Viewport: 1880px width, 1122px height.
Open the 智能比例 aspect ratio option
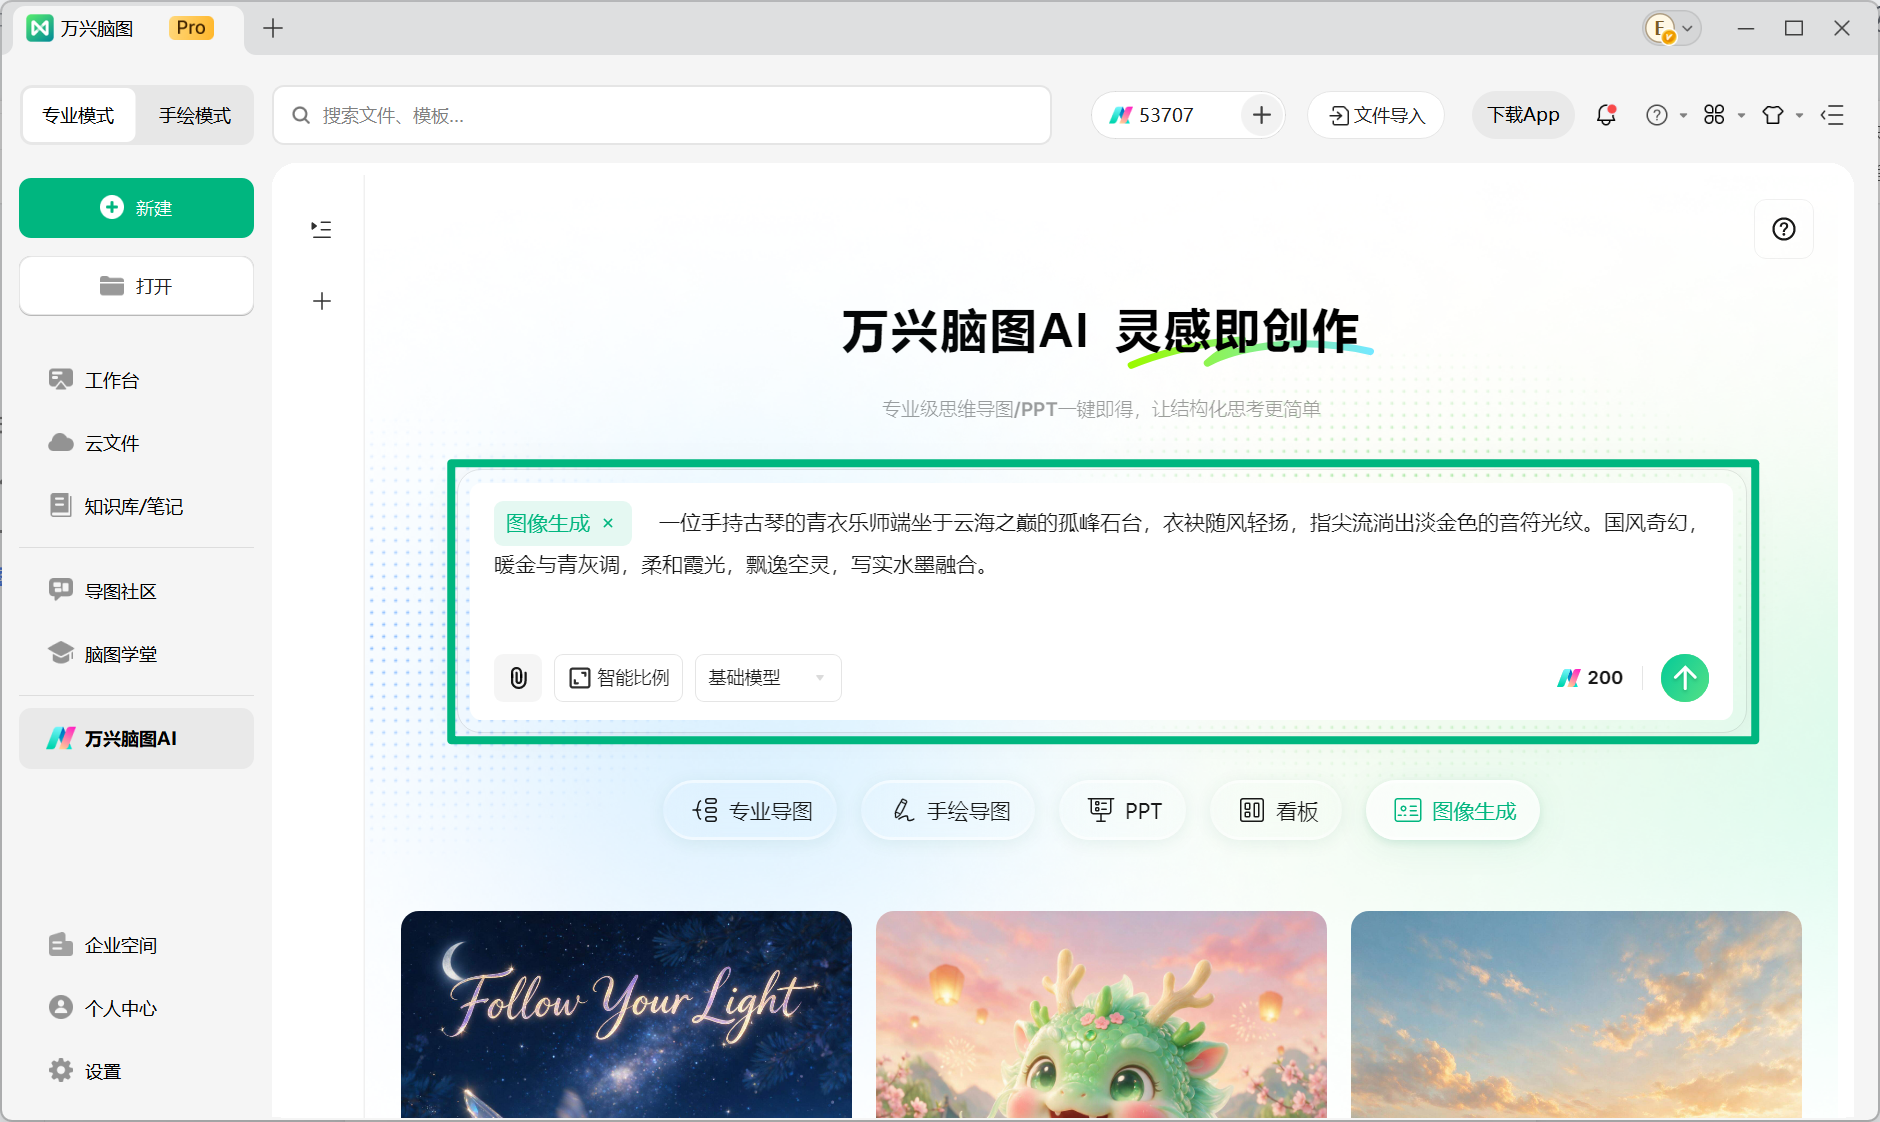point(618,678)
